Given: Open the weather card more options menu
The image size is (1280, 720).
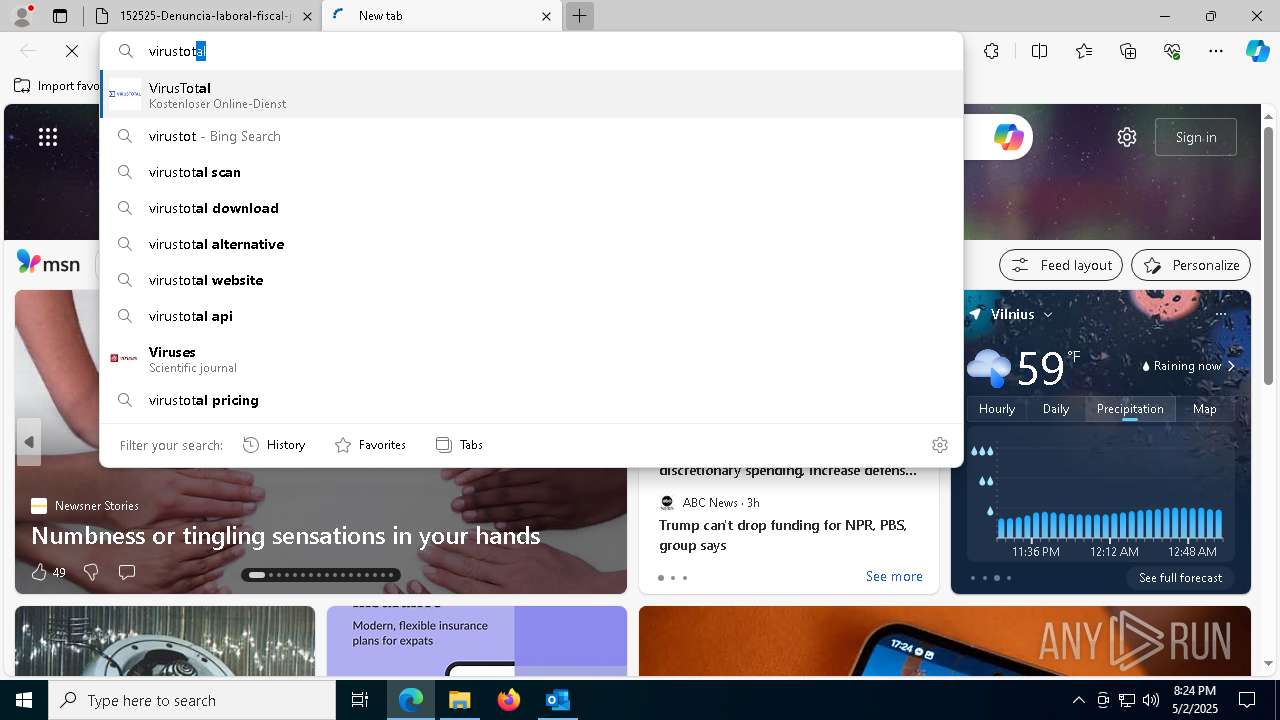Looking at the screenshot, I should [1220, 314].
